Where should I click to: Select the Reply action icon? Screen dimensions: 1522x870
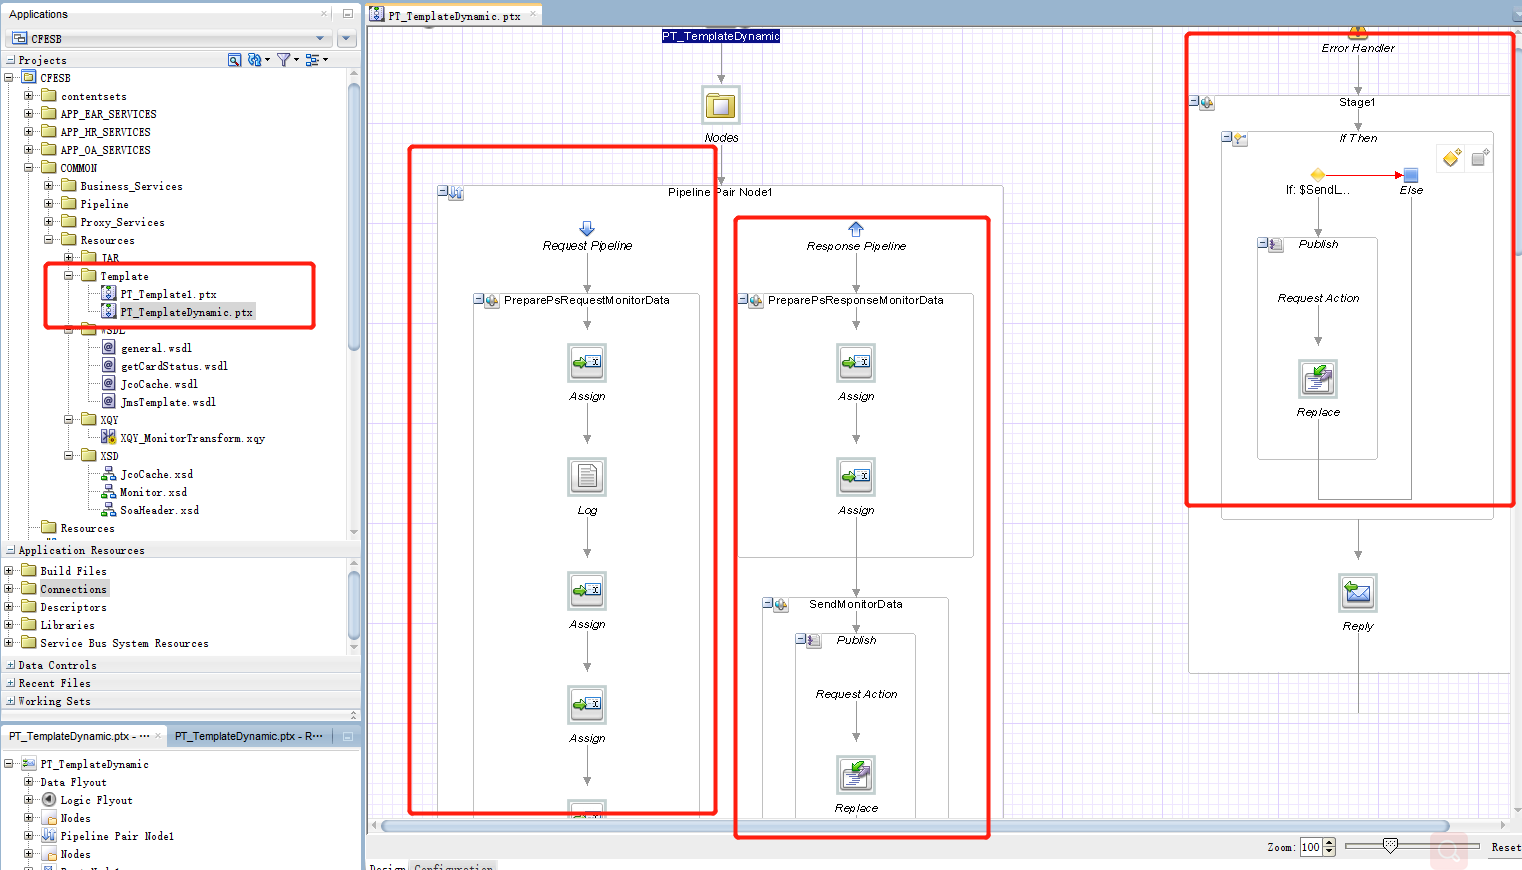[x=1358, y=592]
